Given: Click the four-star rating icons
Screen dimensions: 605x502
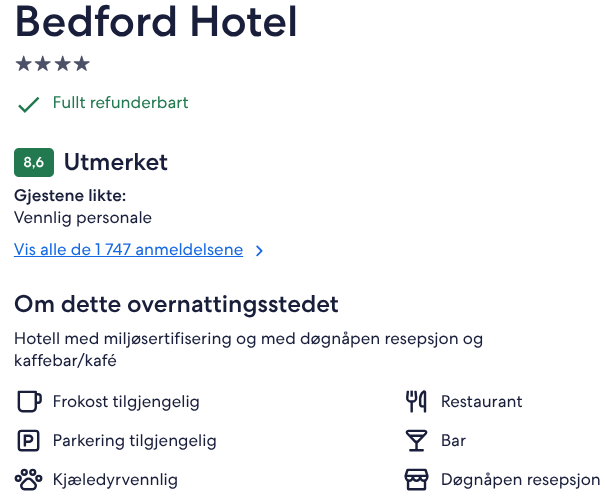Looking at the screenshot, I should click(52, 64).
